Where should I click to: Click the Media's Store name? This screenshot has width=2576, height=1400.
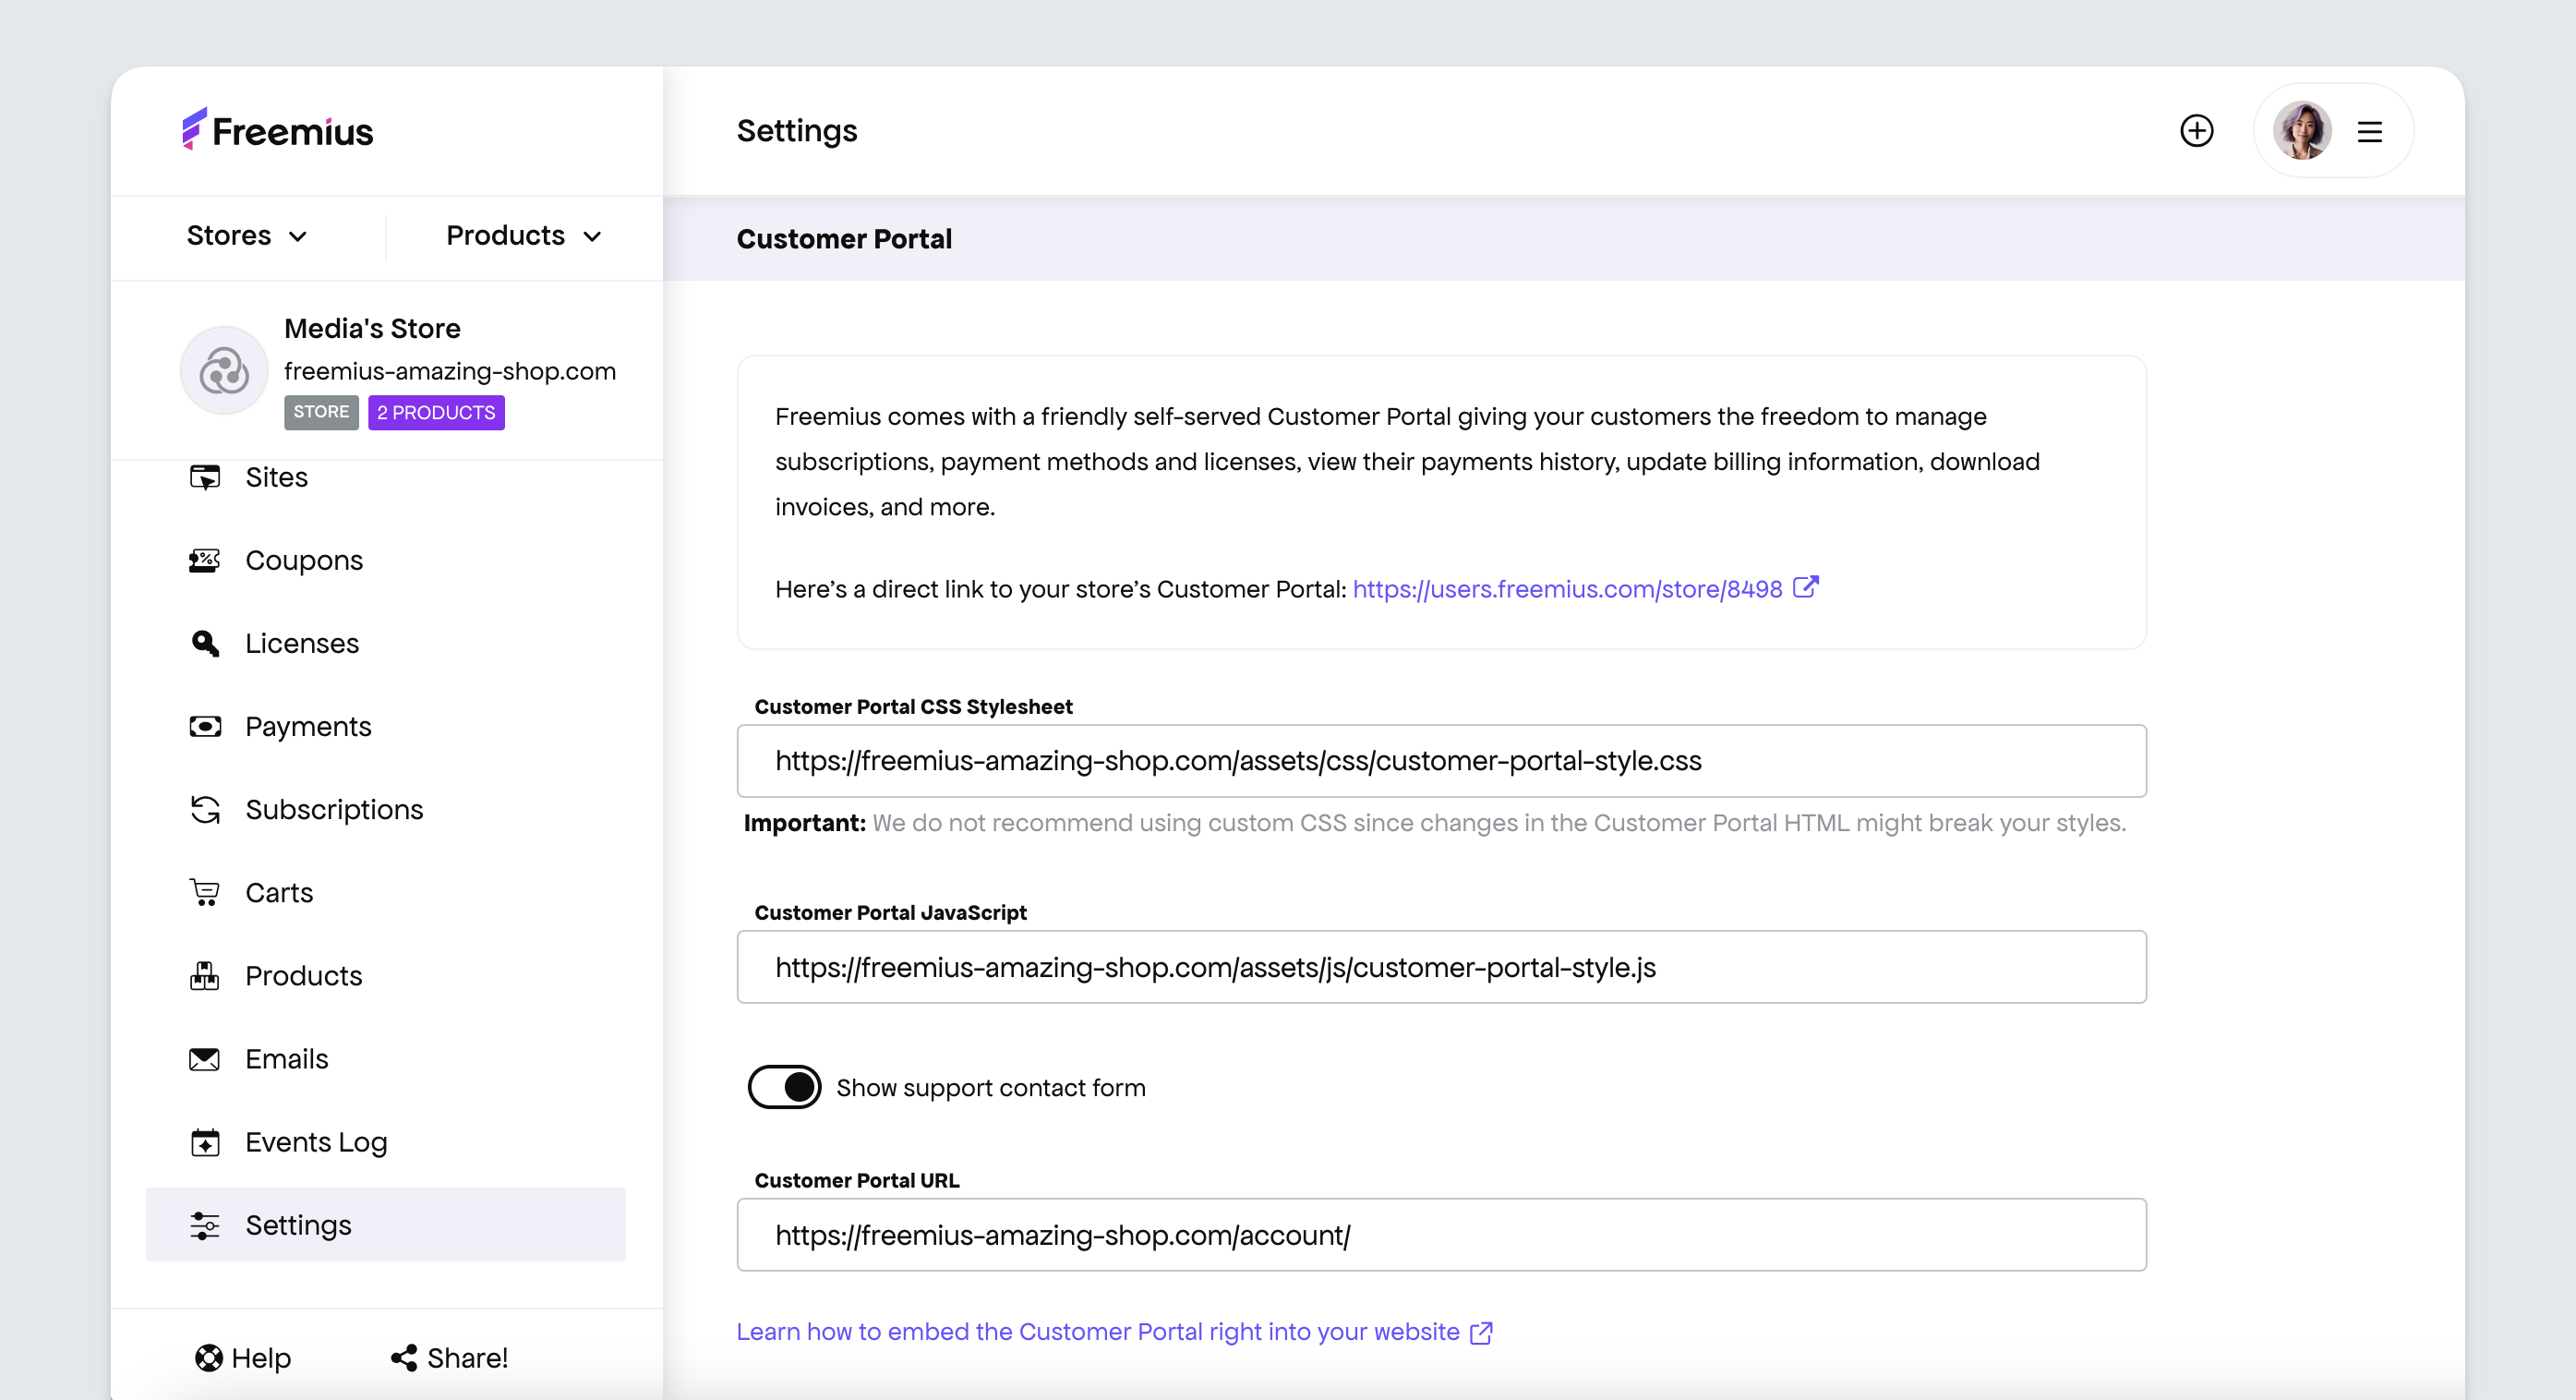click(372, 328)
